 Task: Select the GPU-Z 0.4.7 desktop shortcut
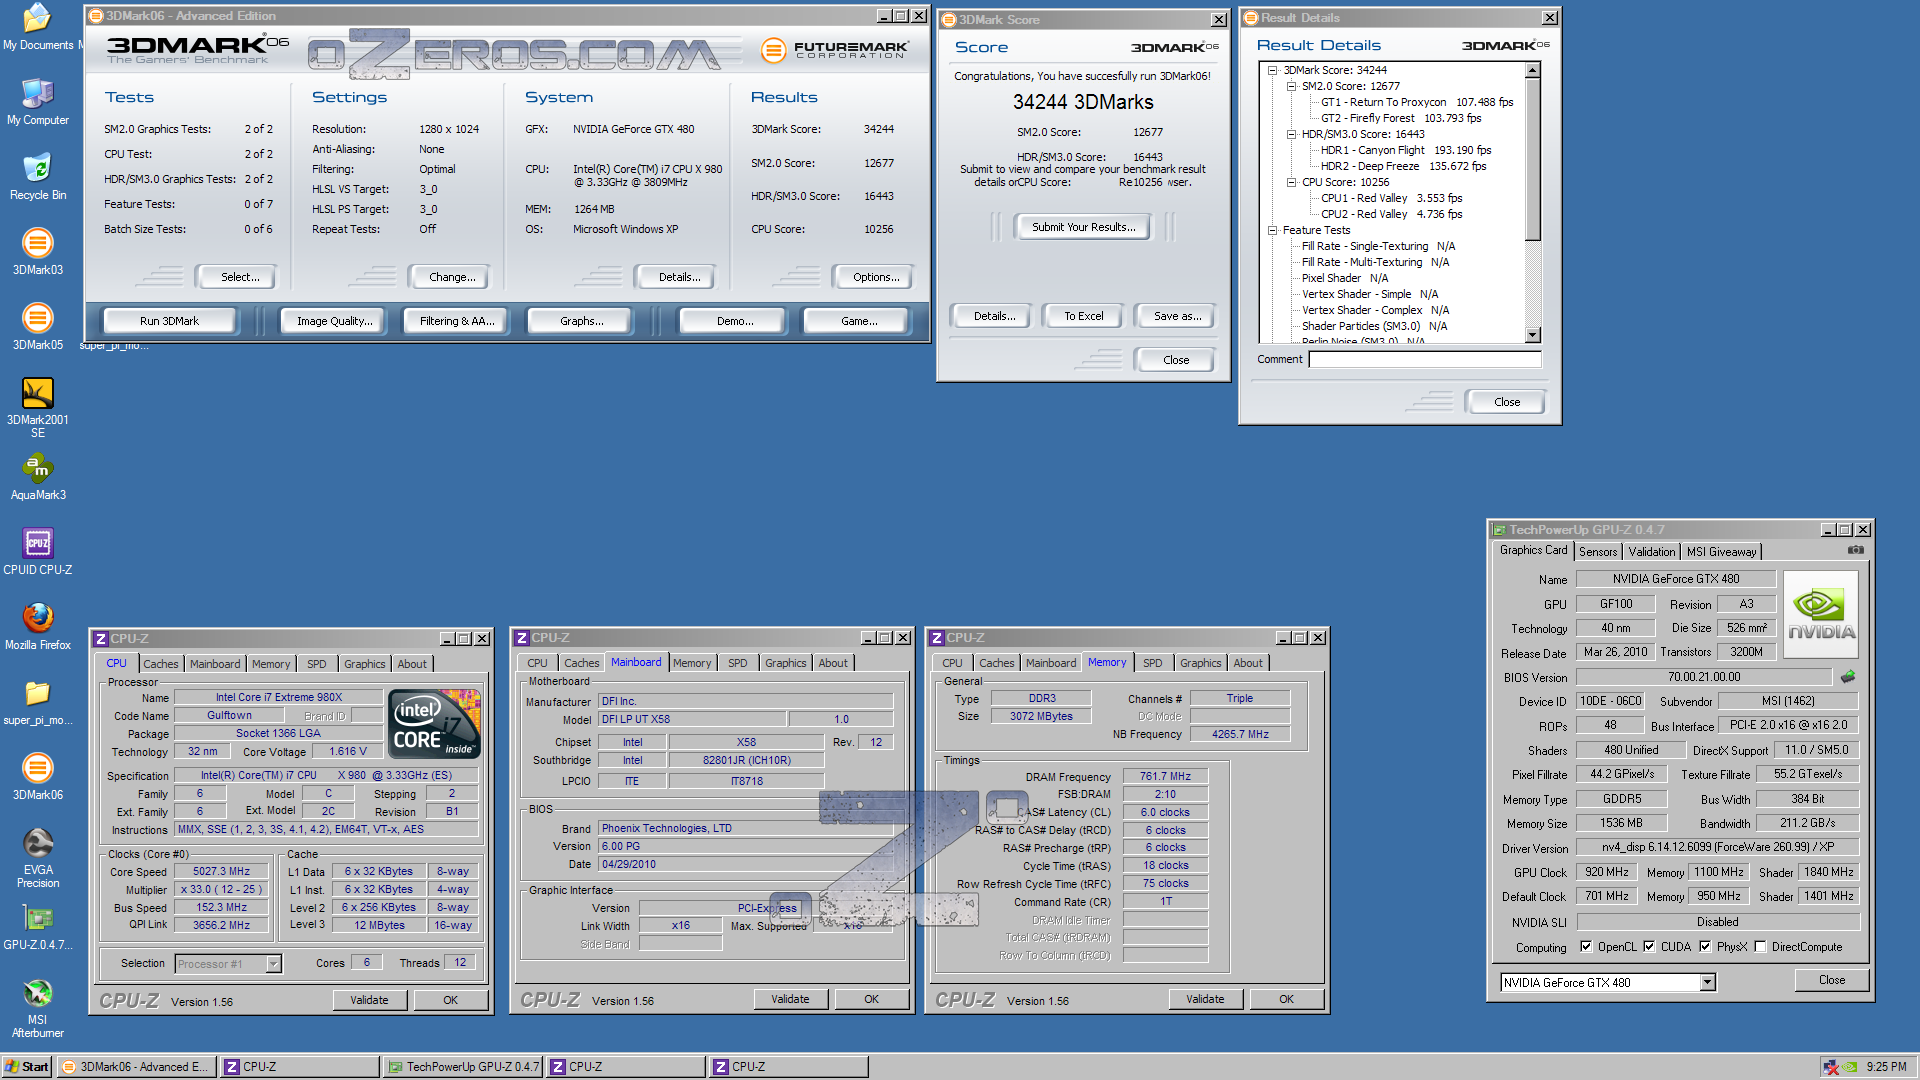click(x=38, y=927)
